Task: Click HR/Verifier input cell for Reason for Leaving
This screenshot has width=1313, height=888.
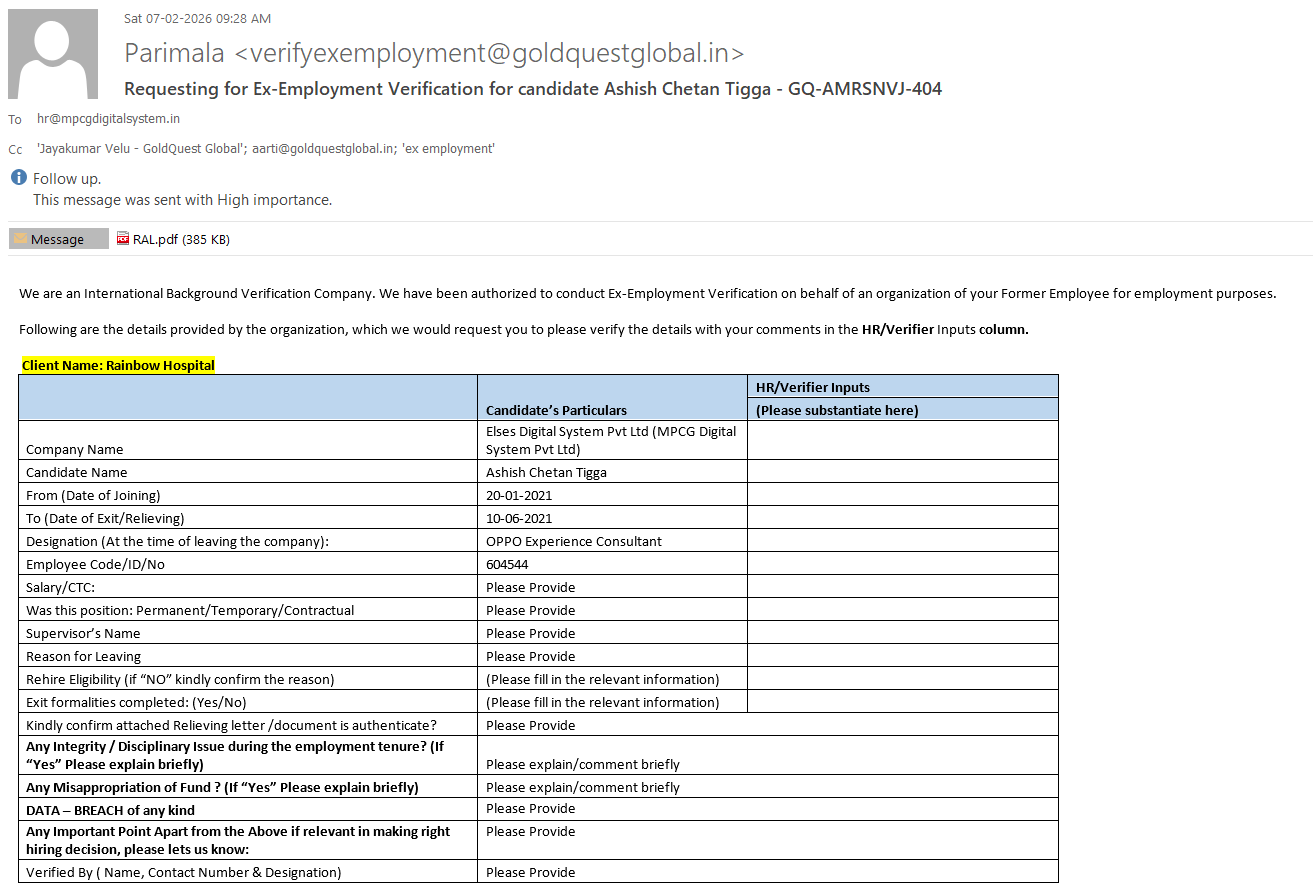Action: [x=902, y=655]
